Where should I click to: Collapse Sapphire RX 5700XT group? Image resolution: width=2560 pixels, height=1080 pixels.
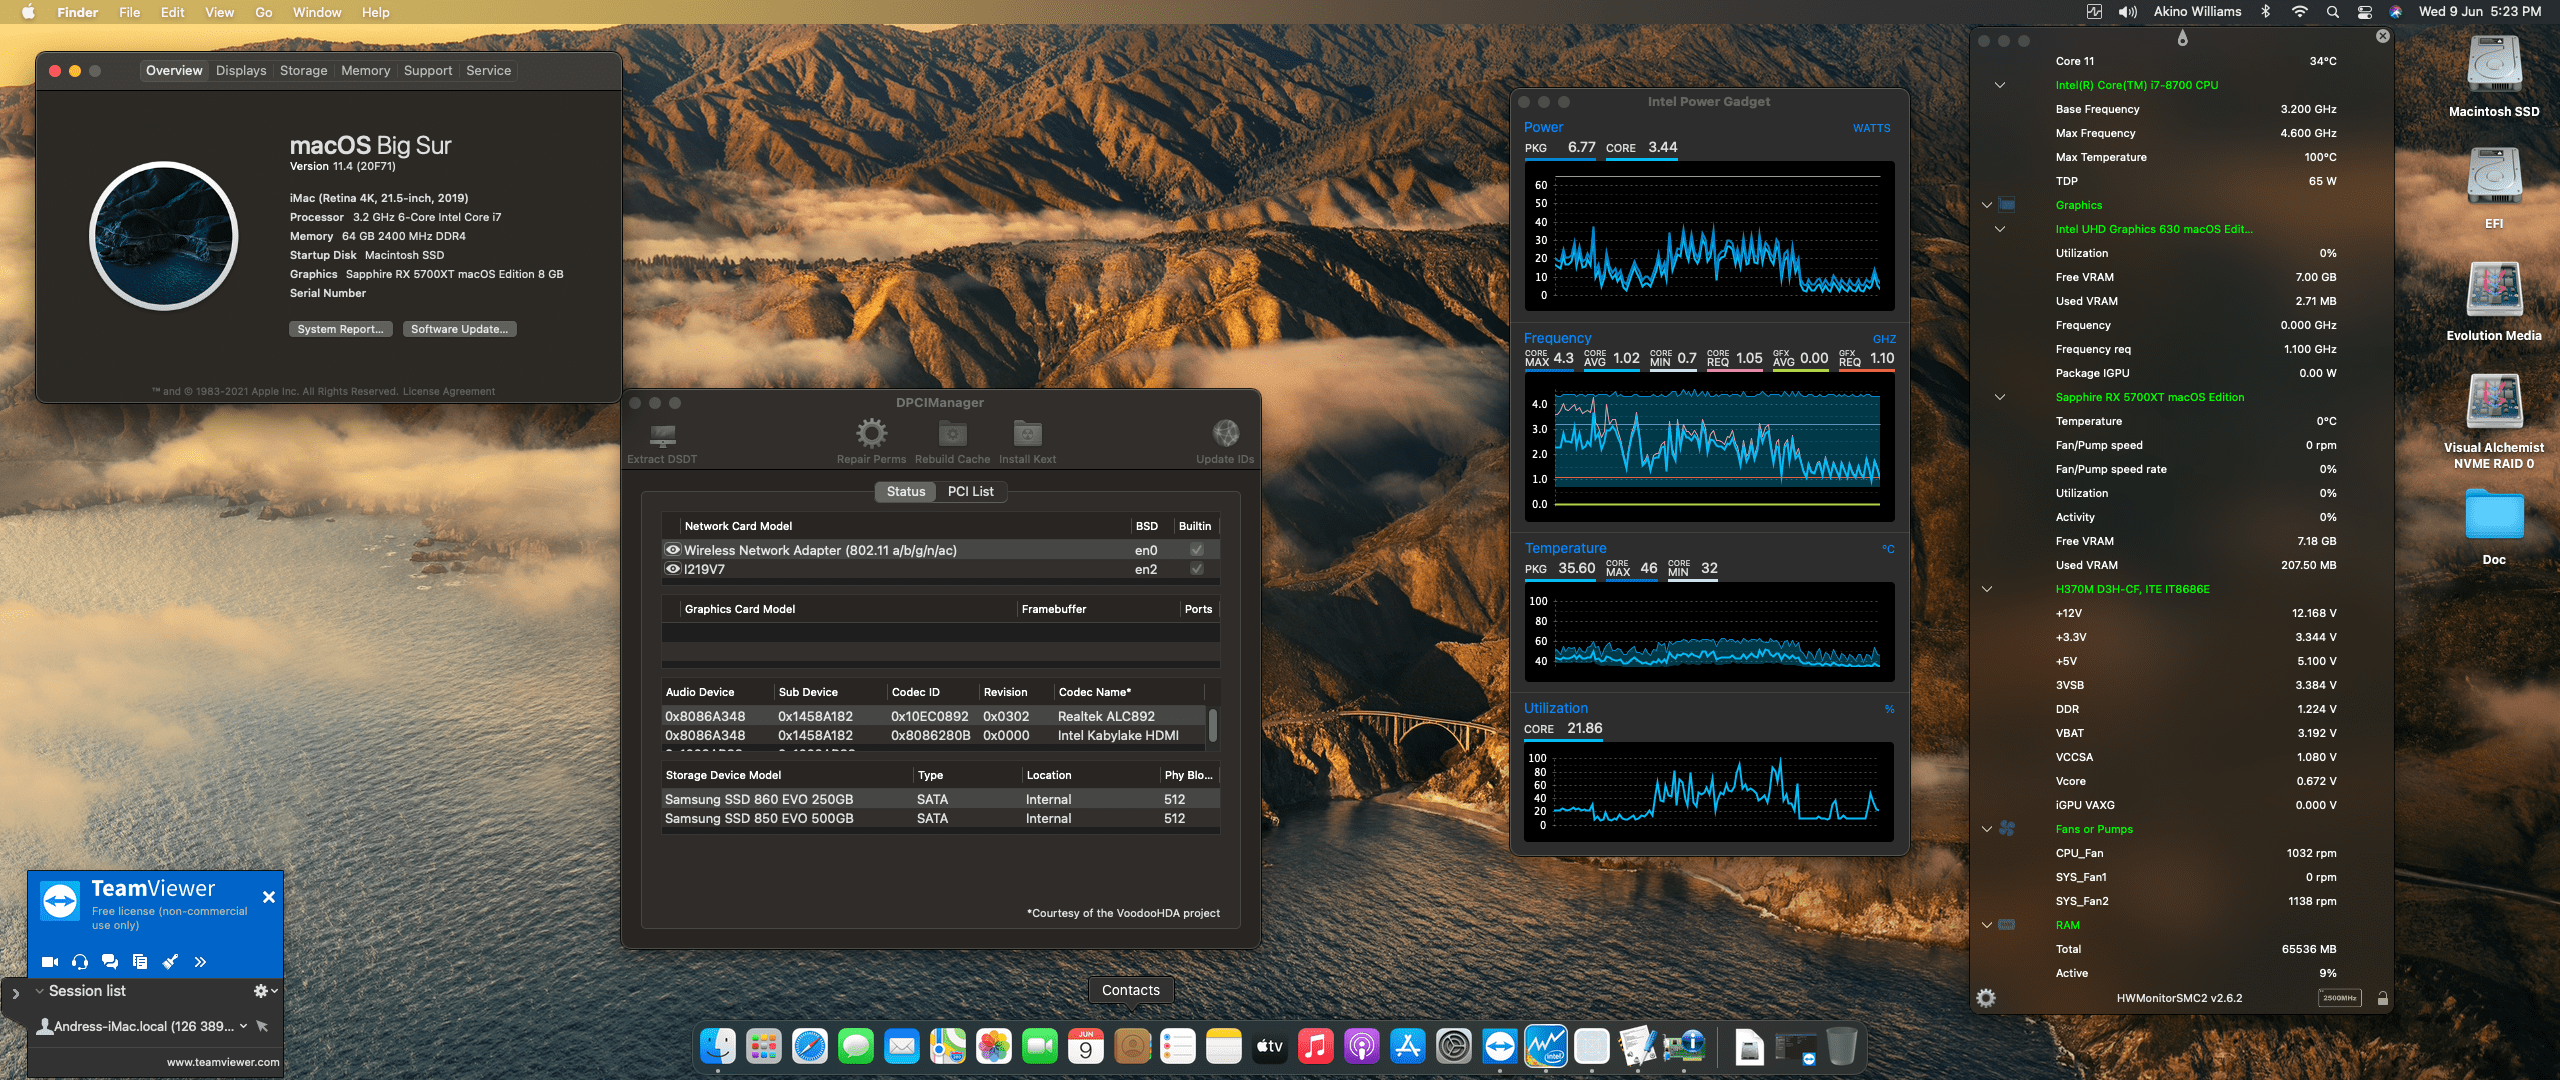pos(2000,397)
